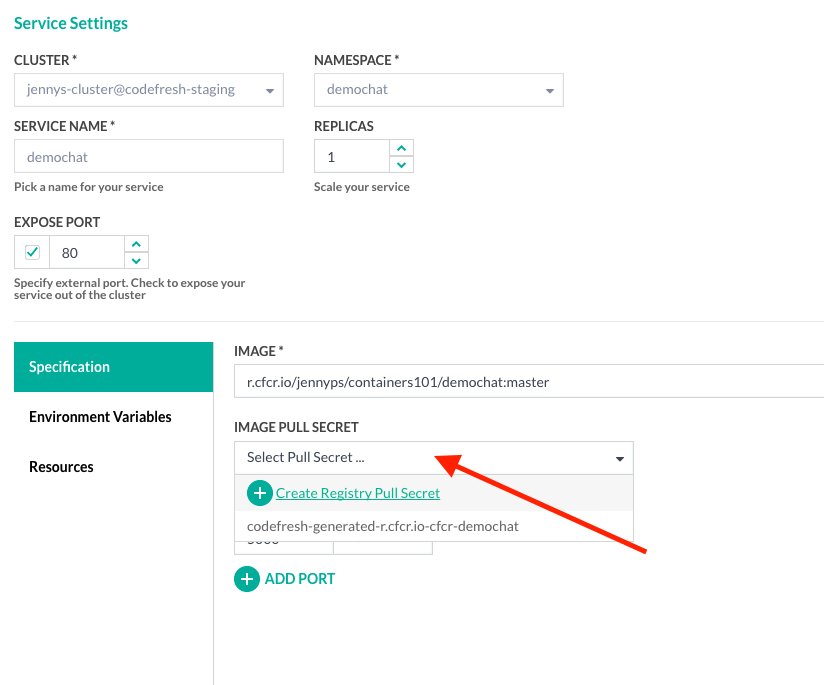Increase replicas with the up arrow
Image resolution: width=824 pixels, height=685 pixels.
401,148
